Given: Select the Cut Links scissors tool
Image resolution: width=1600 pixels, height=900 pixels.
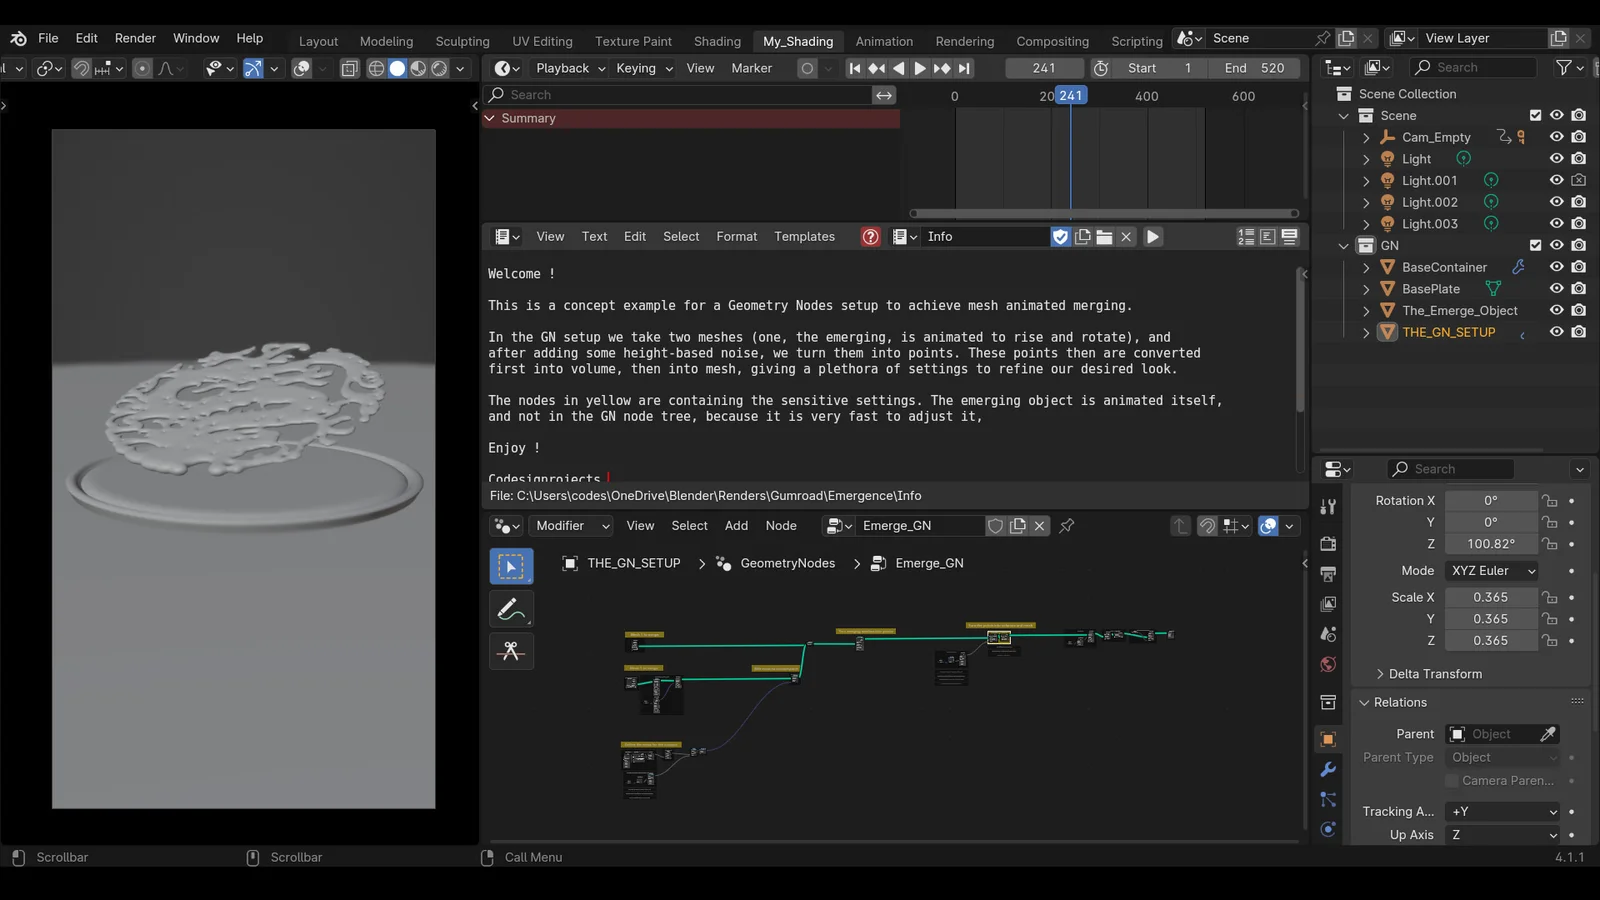Looking at the screenshot, I should (511, 651).
